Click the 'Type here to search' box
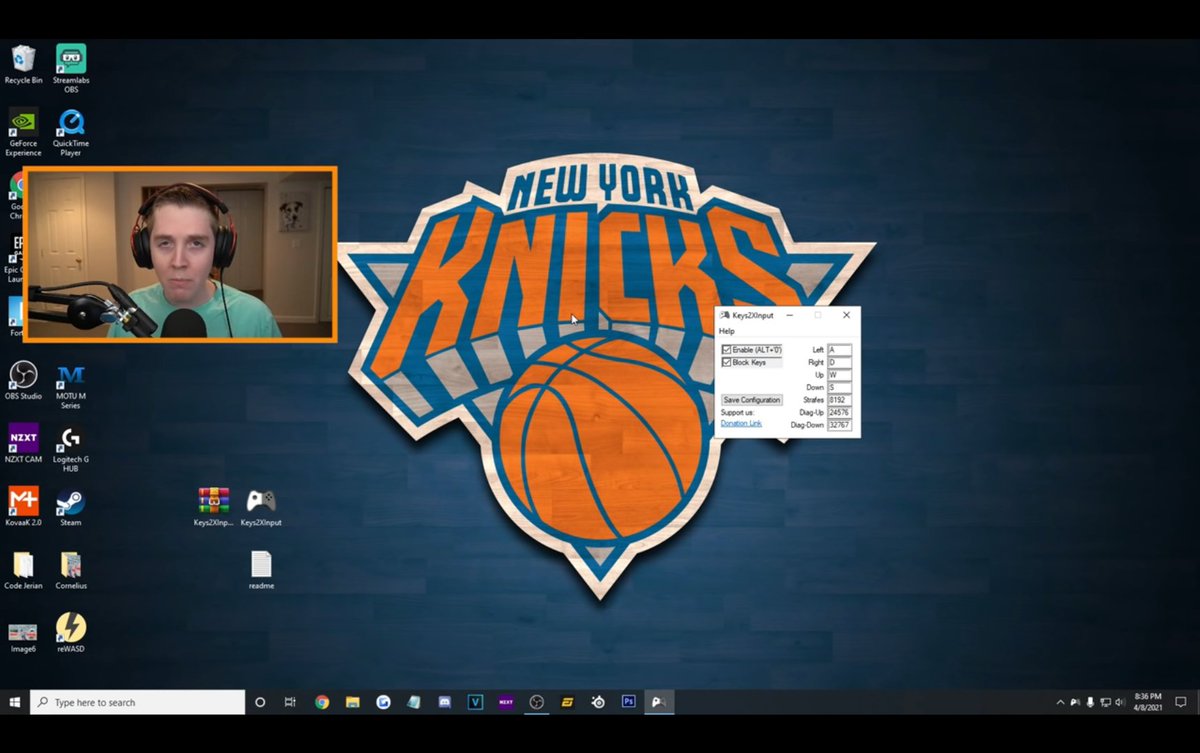This screenshot has width=1200, height=753. (137, 702)
